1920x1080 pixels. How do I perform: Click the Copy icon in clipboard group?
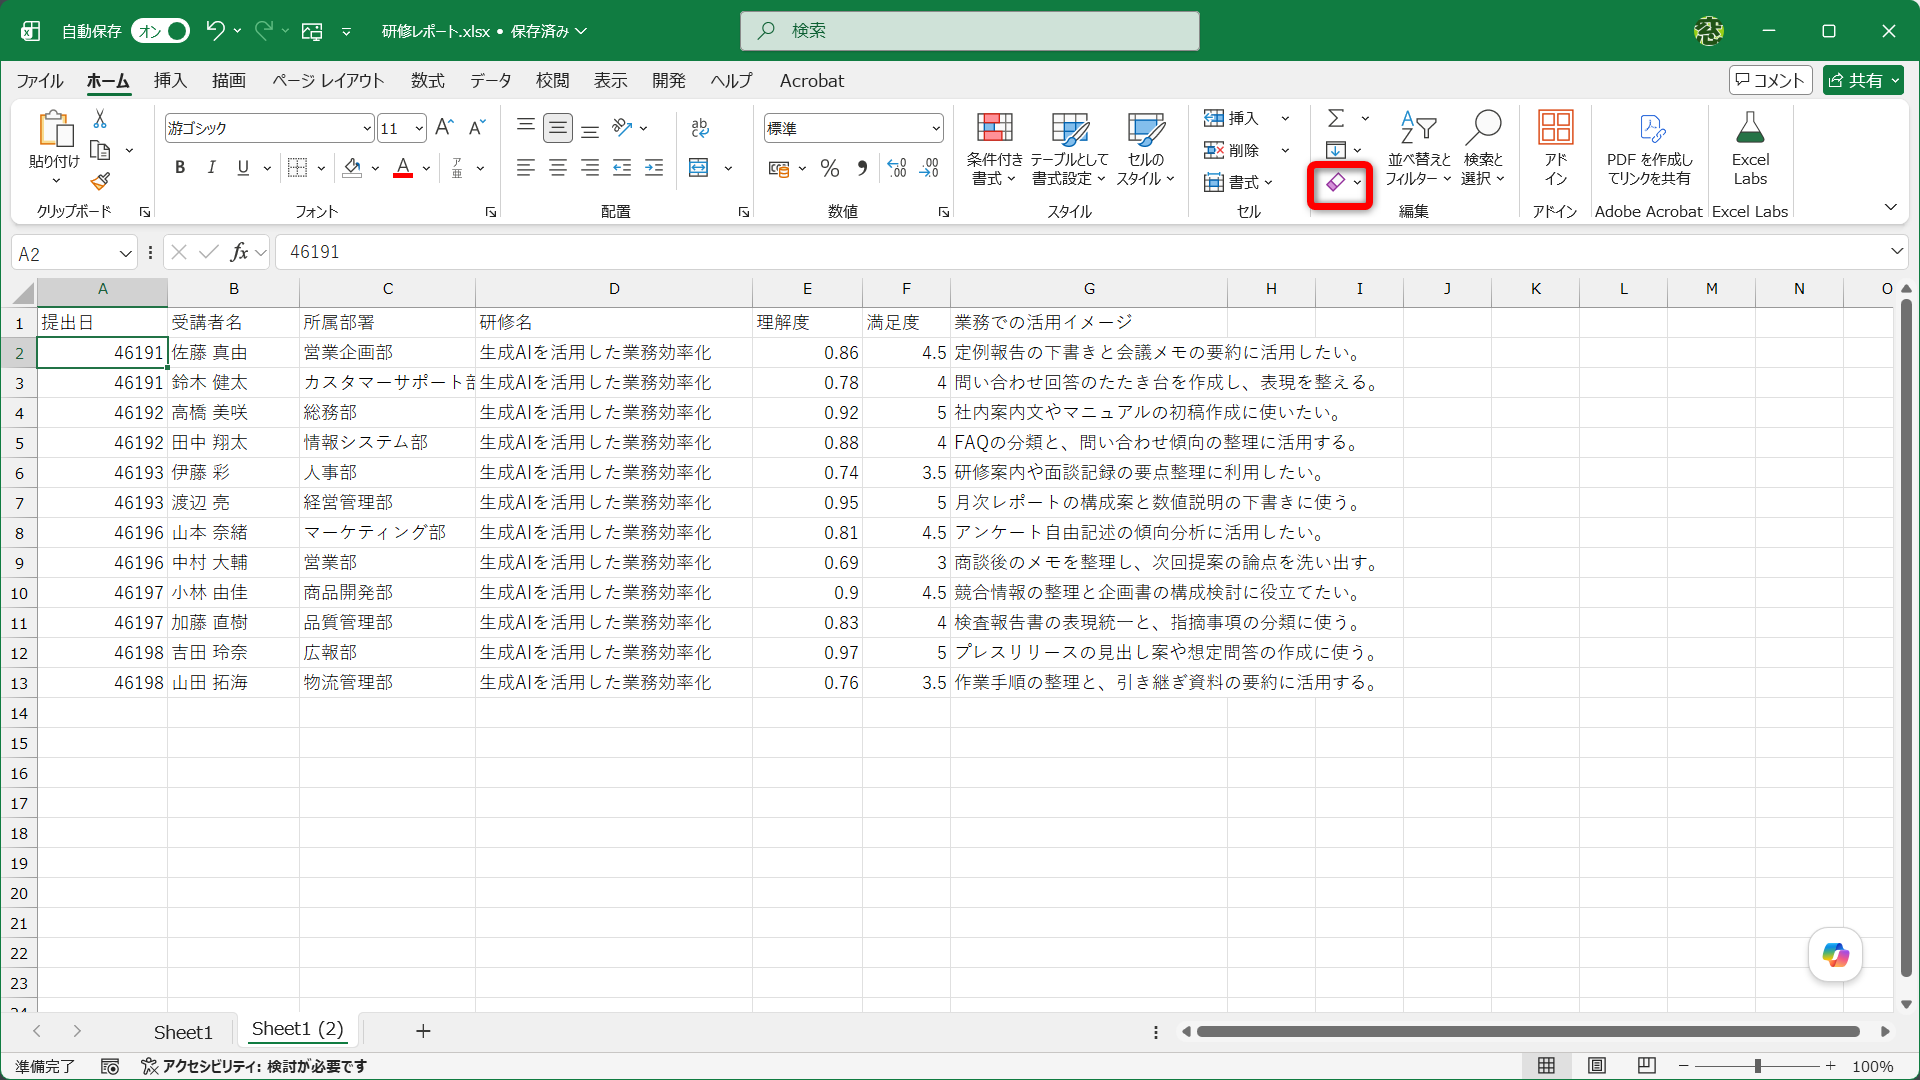pos(100,150)
